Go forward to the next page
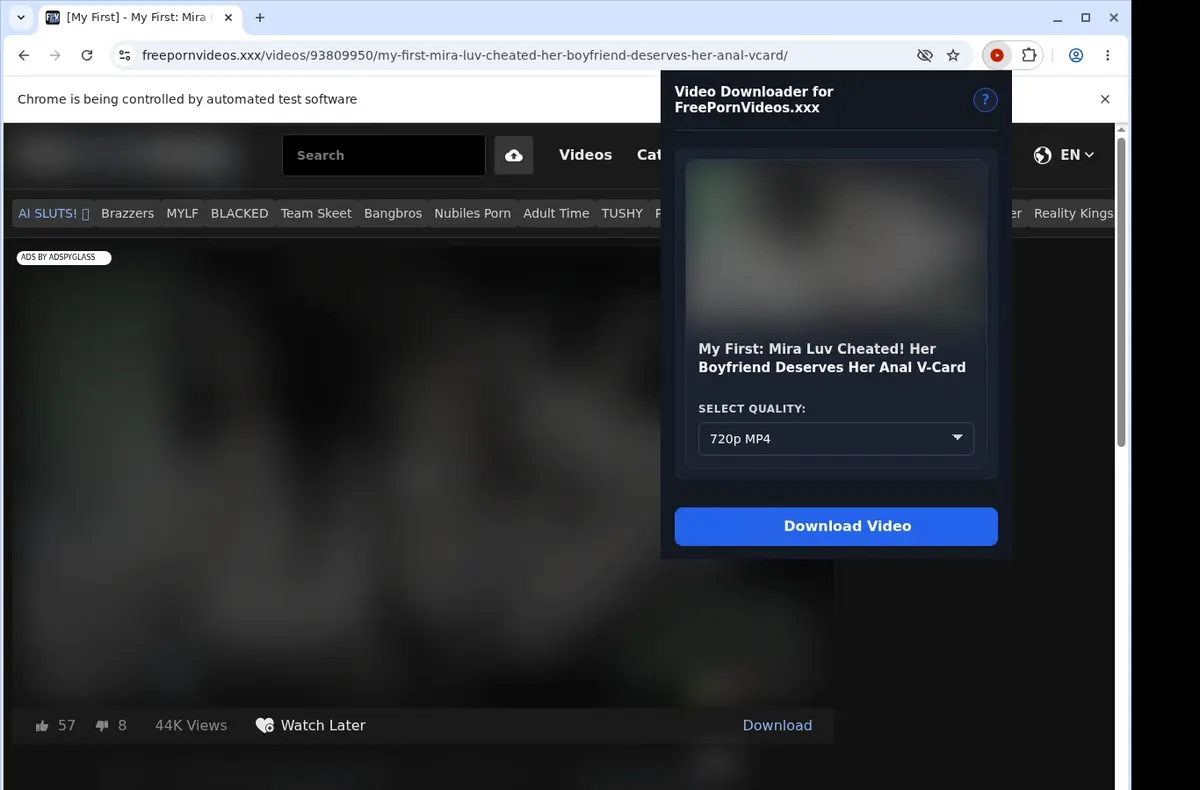The image size is (1200, 790). [x=55, y=56]
